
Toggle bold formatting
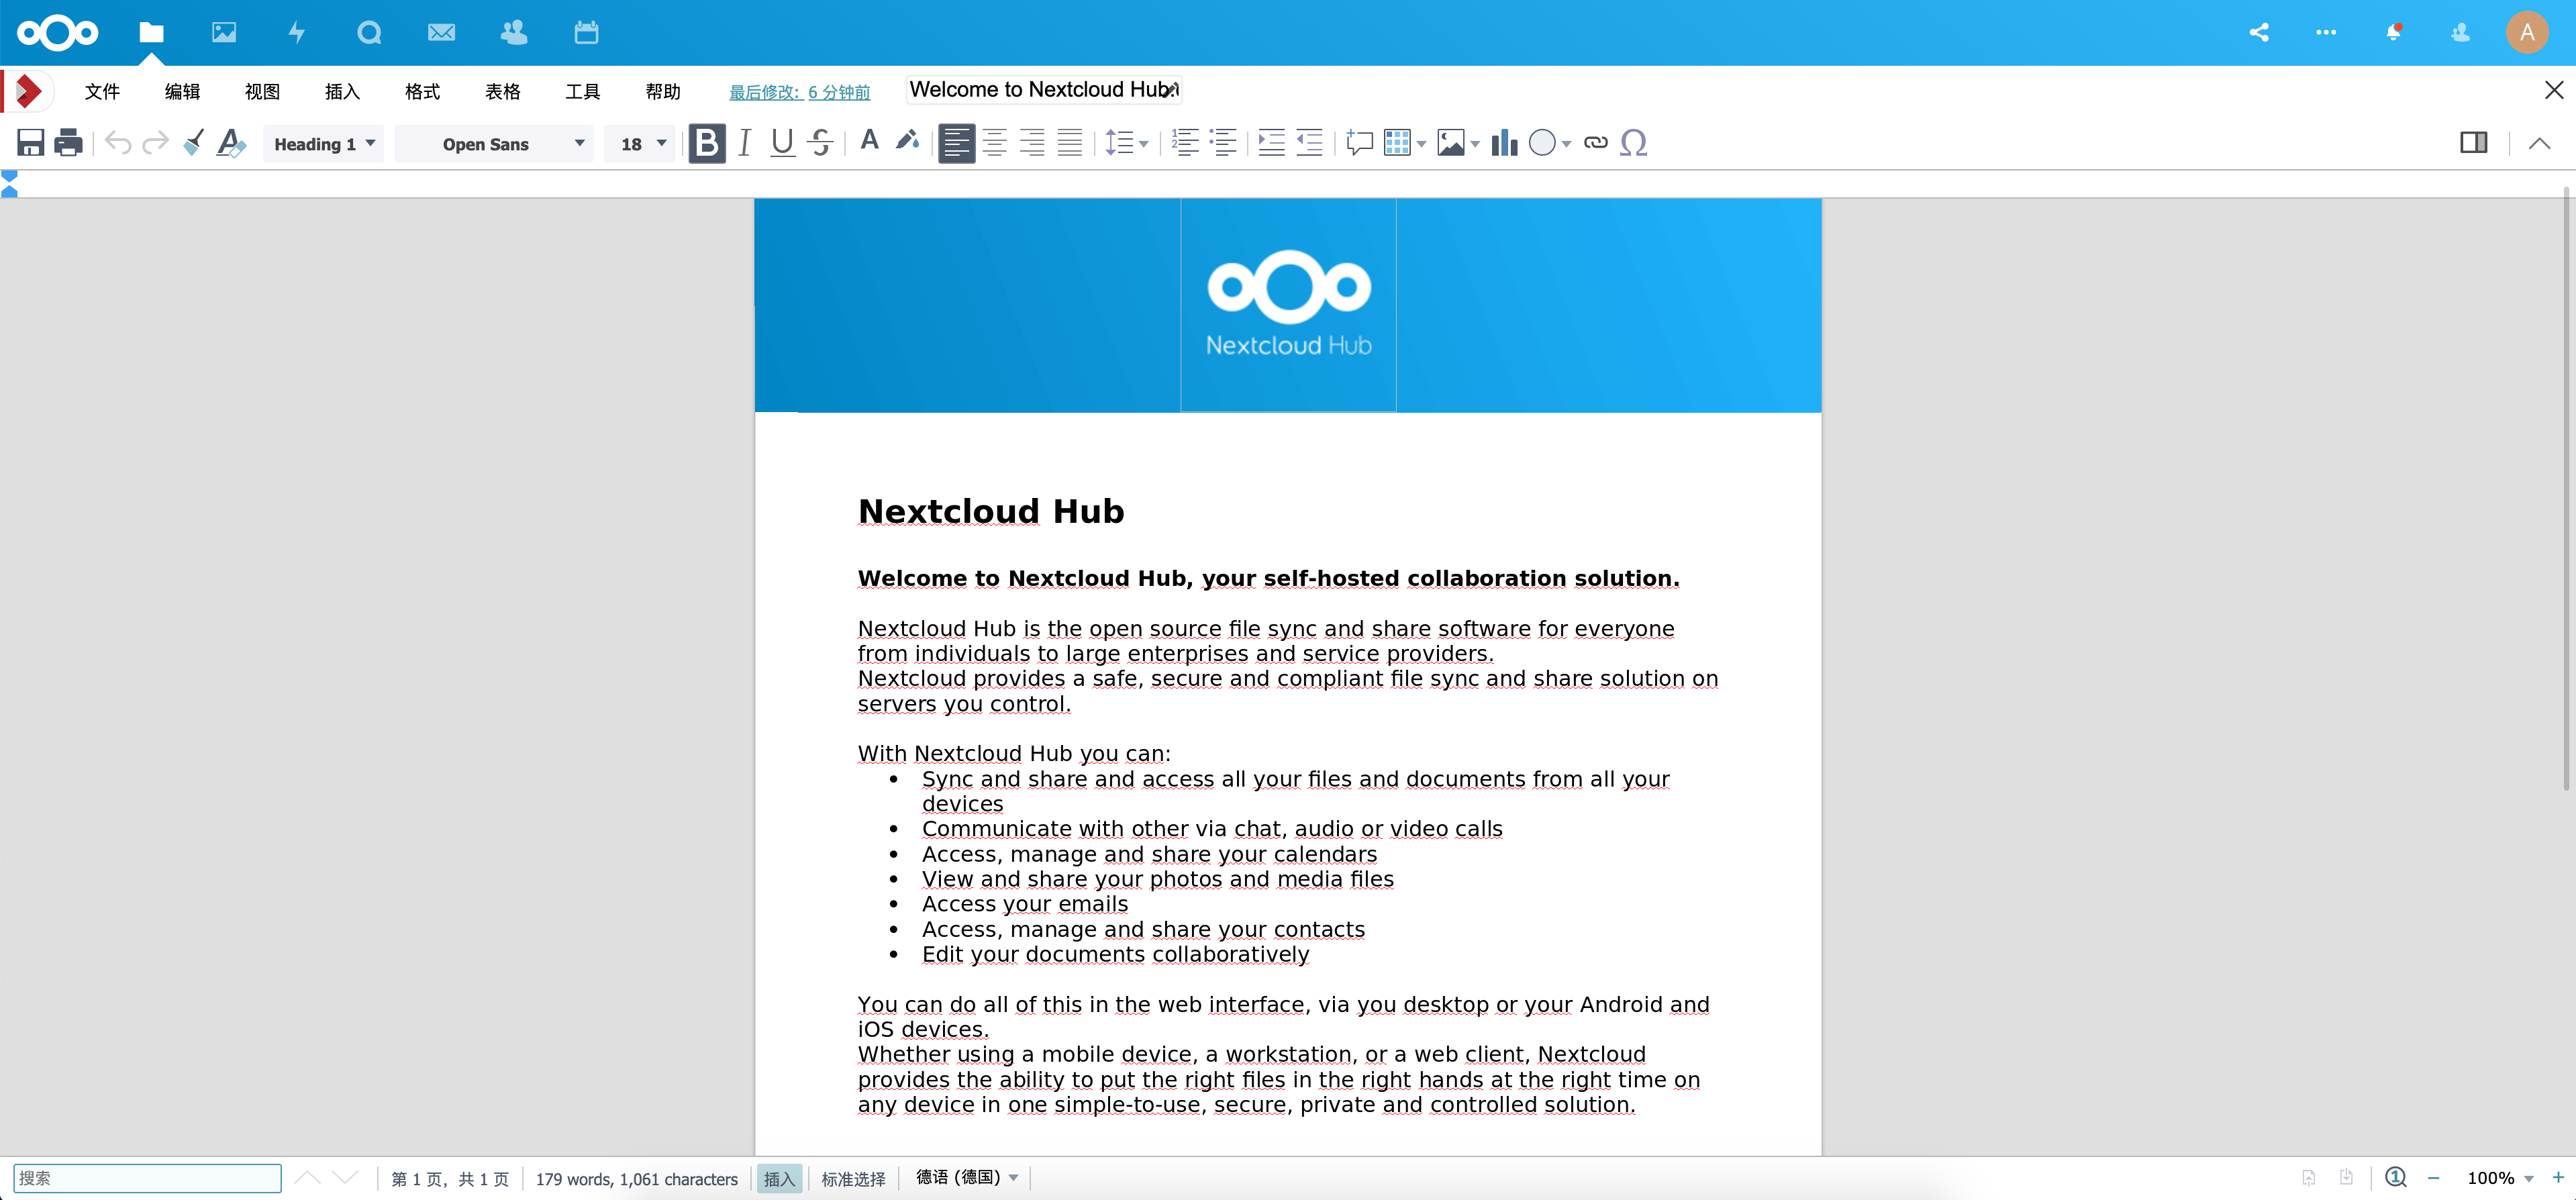[707, 143]
